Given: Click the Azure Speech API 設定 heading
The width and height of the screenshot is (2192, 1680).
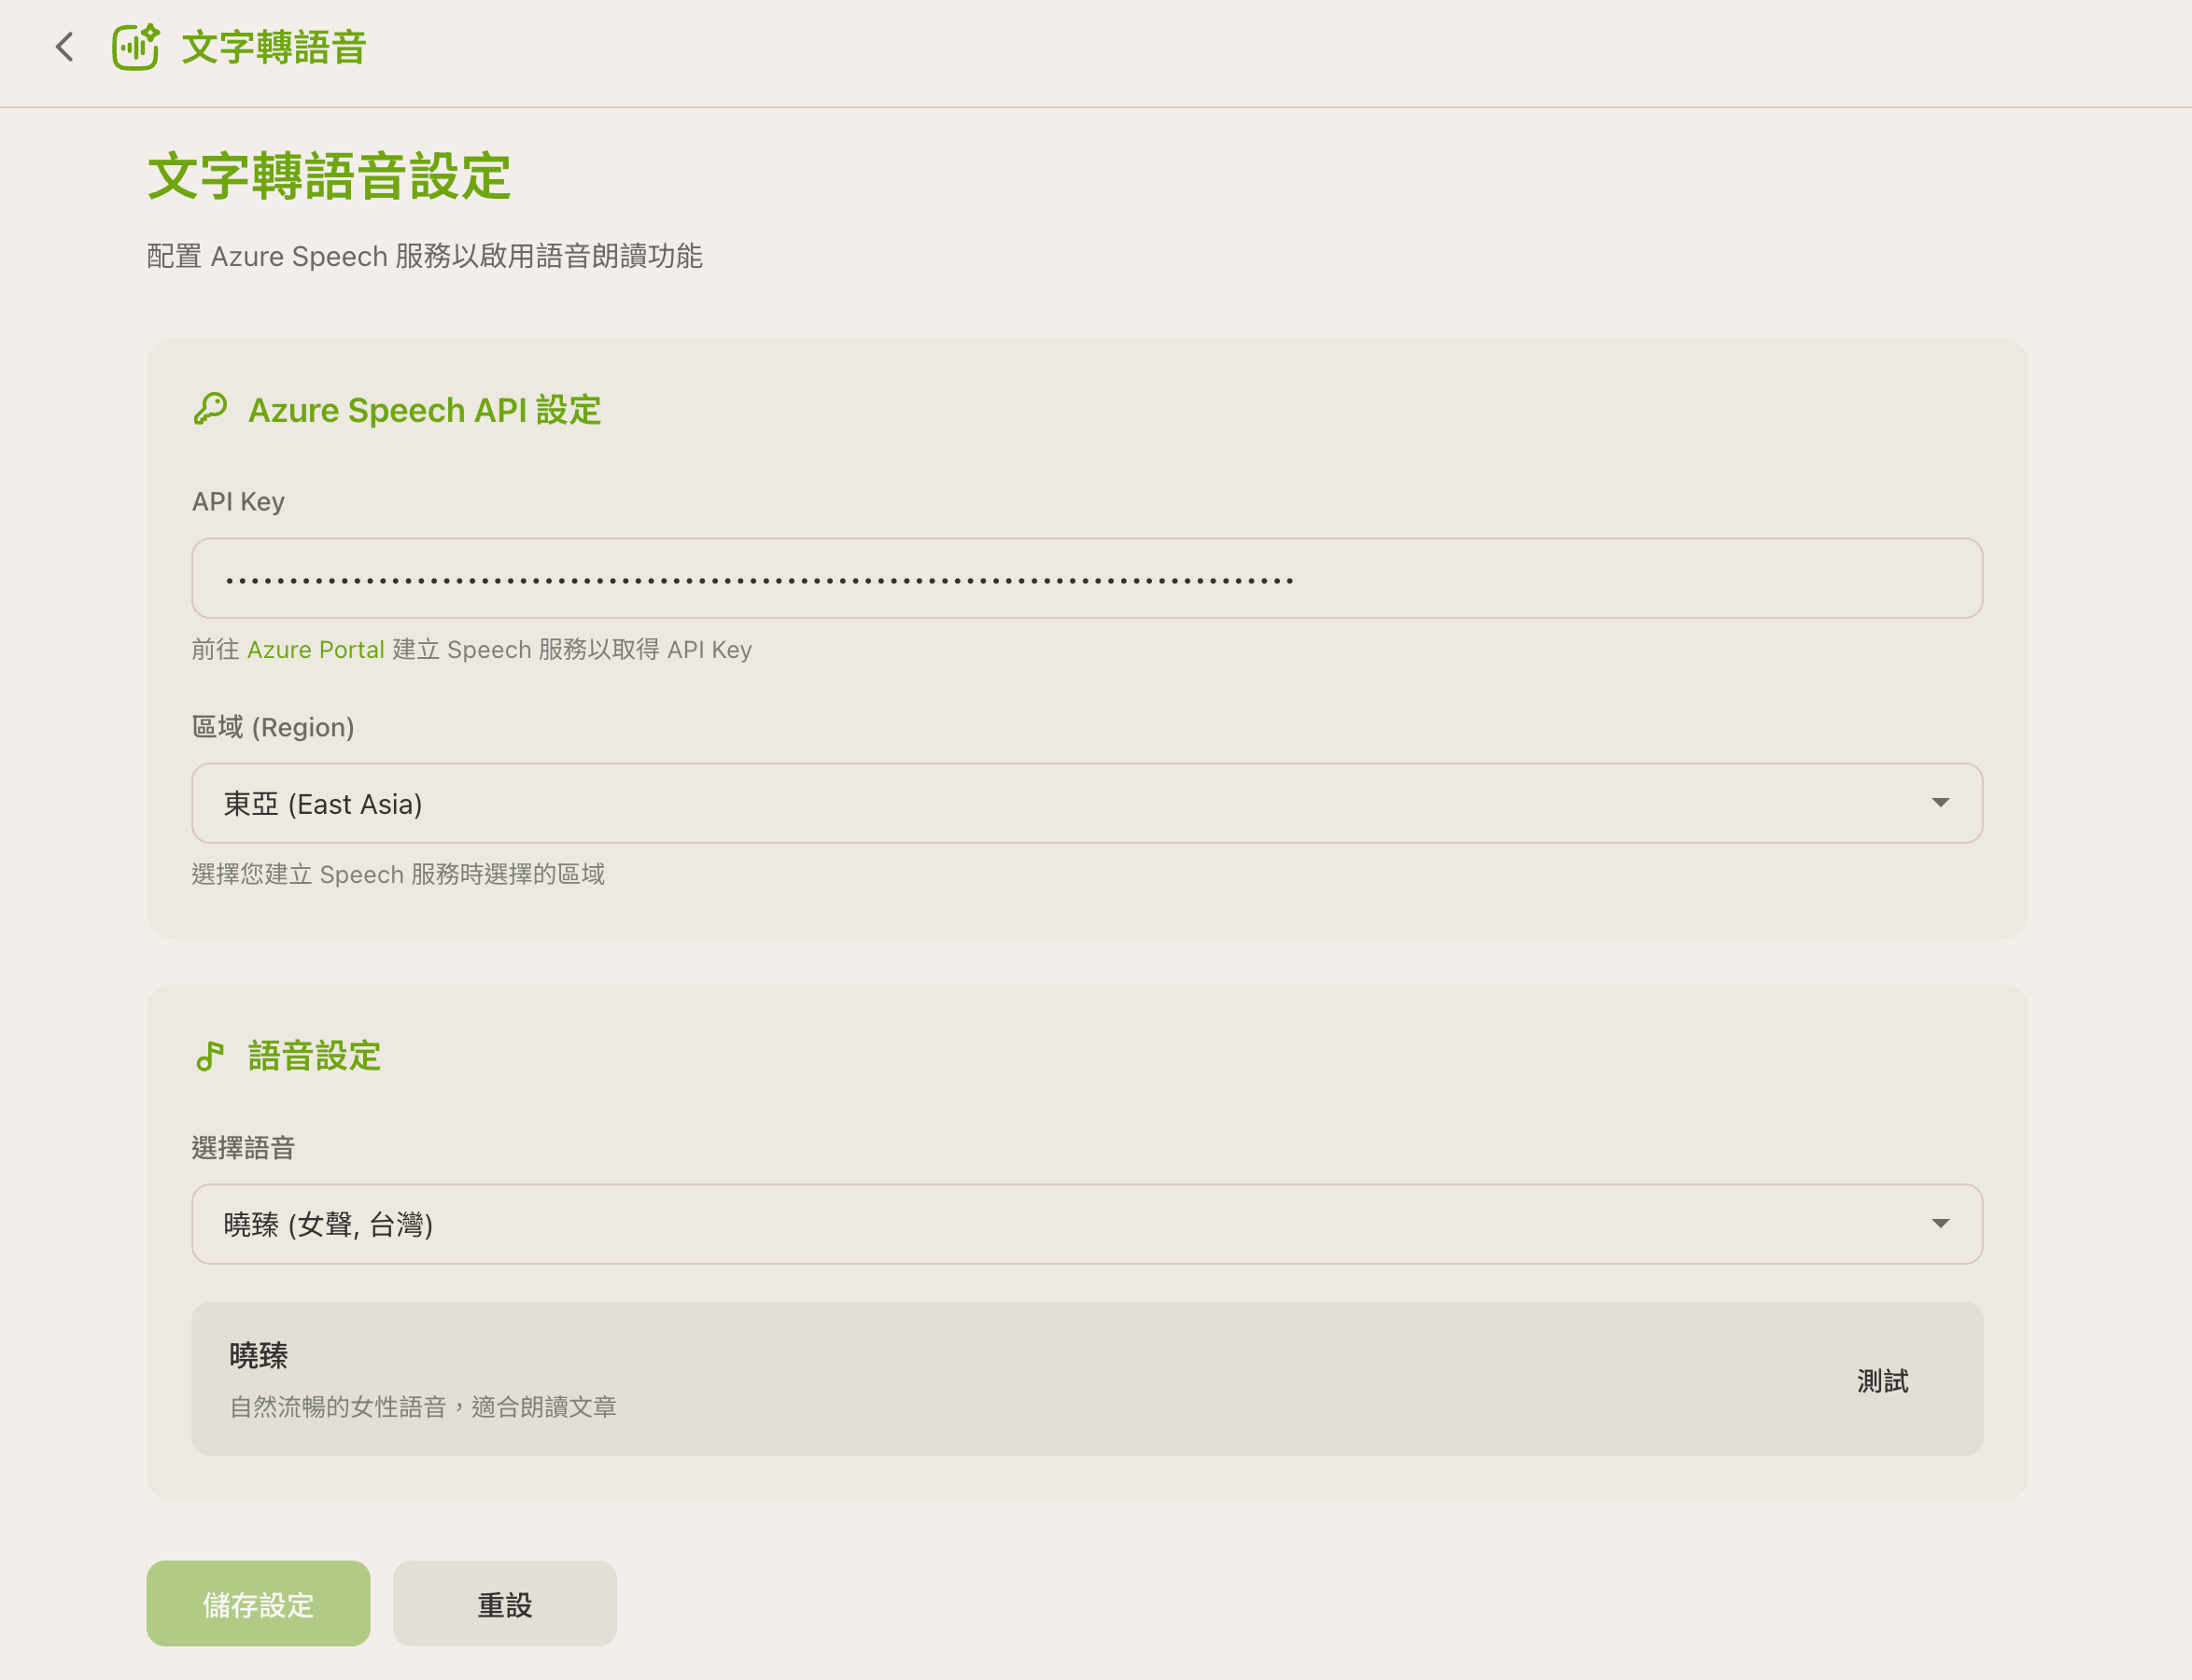Looking at the screenshot, I should (x=424, y=410).
